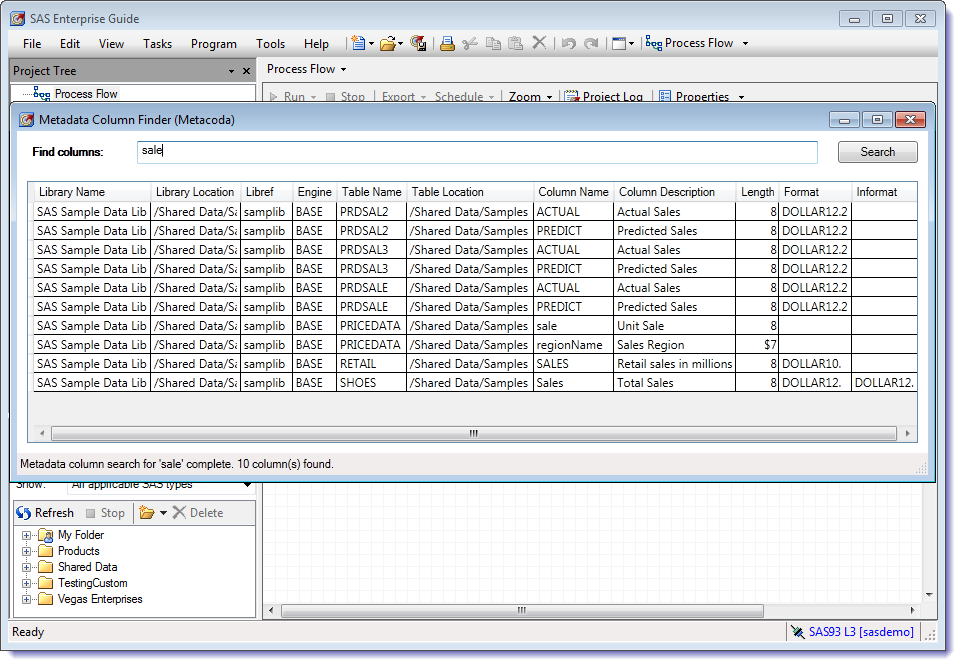
Task: Click the Paste clipboard icon
Action: (x=516, y=44)
